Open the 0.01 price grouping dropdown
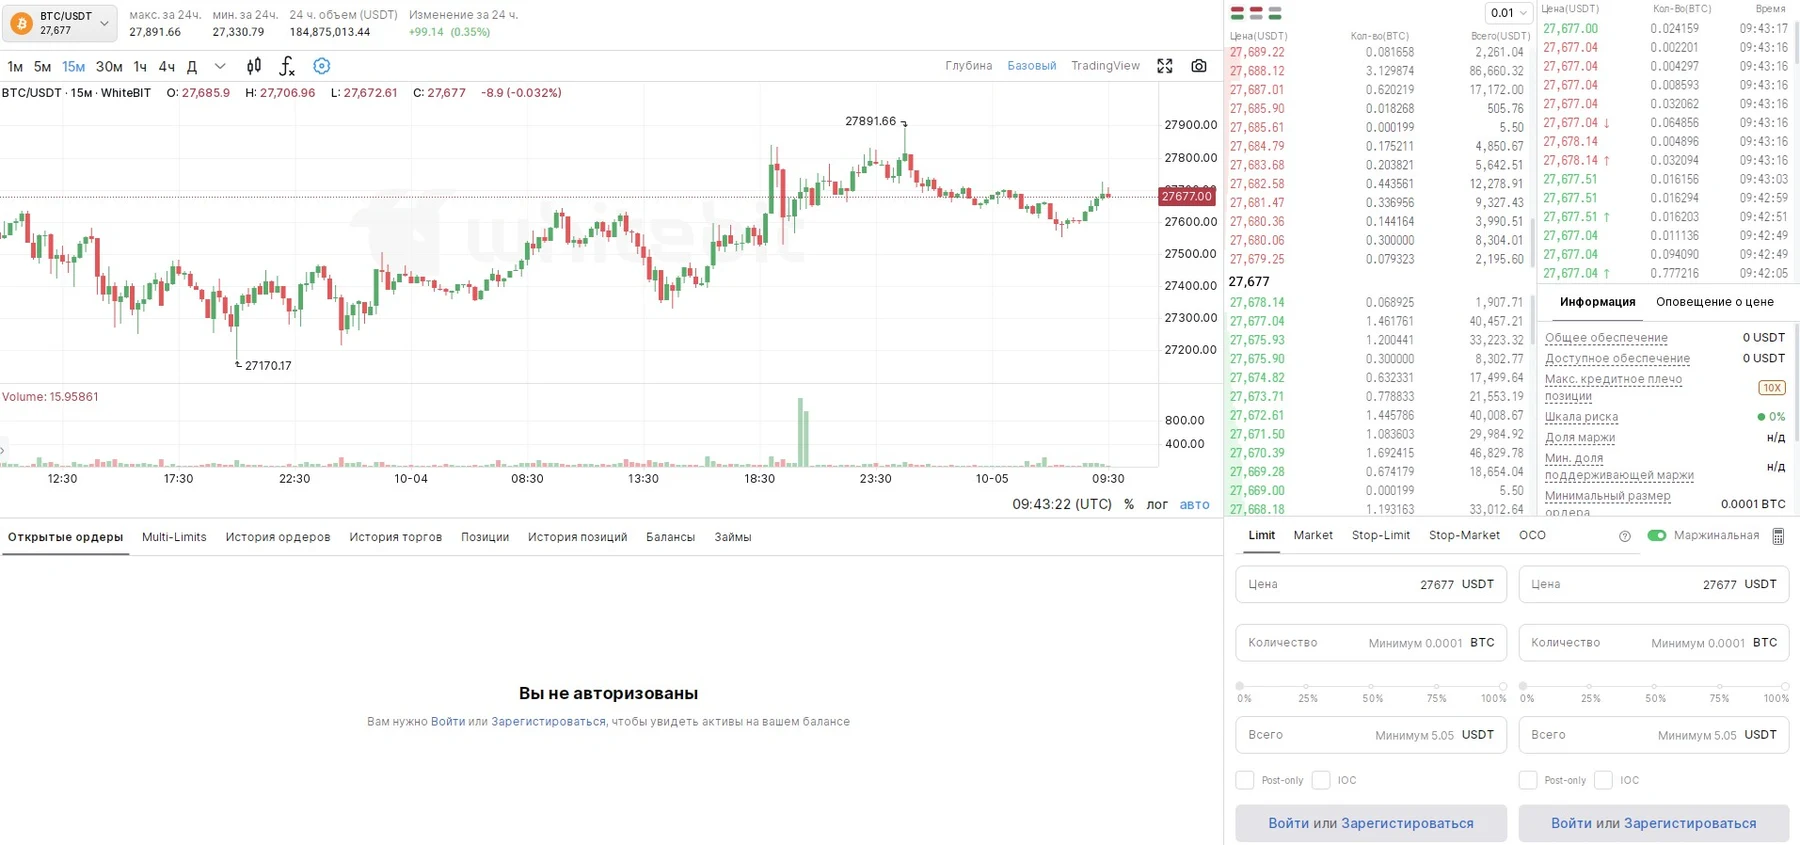Screen dimensions: 1800x845 pos(1508,13)
